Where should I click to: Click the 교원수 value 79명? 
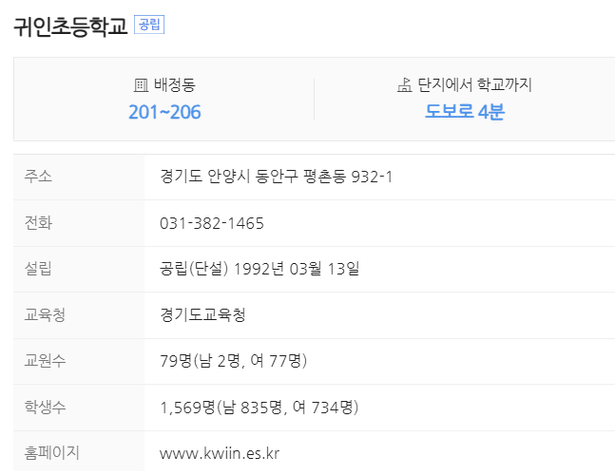[175, 361]
